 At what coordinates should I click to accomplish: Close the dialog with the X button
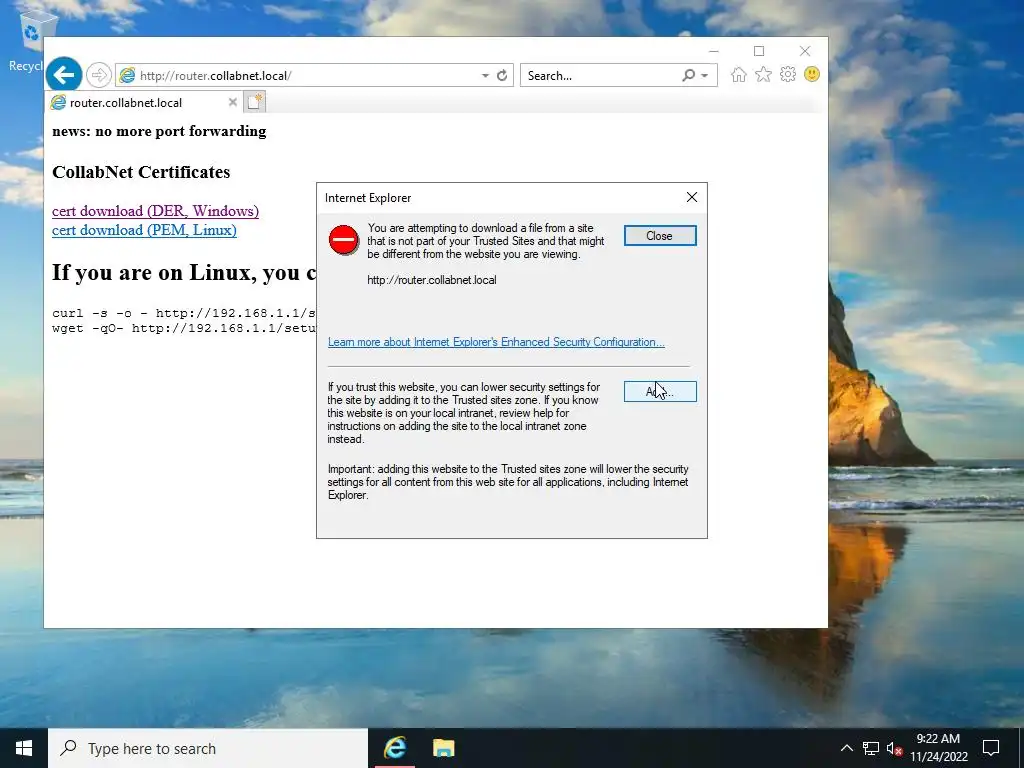692,197
